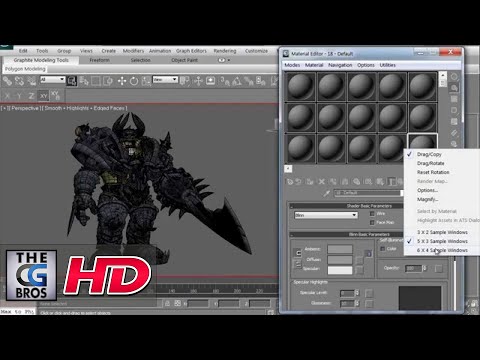480x360 pixels.
Task: Click the Specular color swatch
Action: point(340,270)
